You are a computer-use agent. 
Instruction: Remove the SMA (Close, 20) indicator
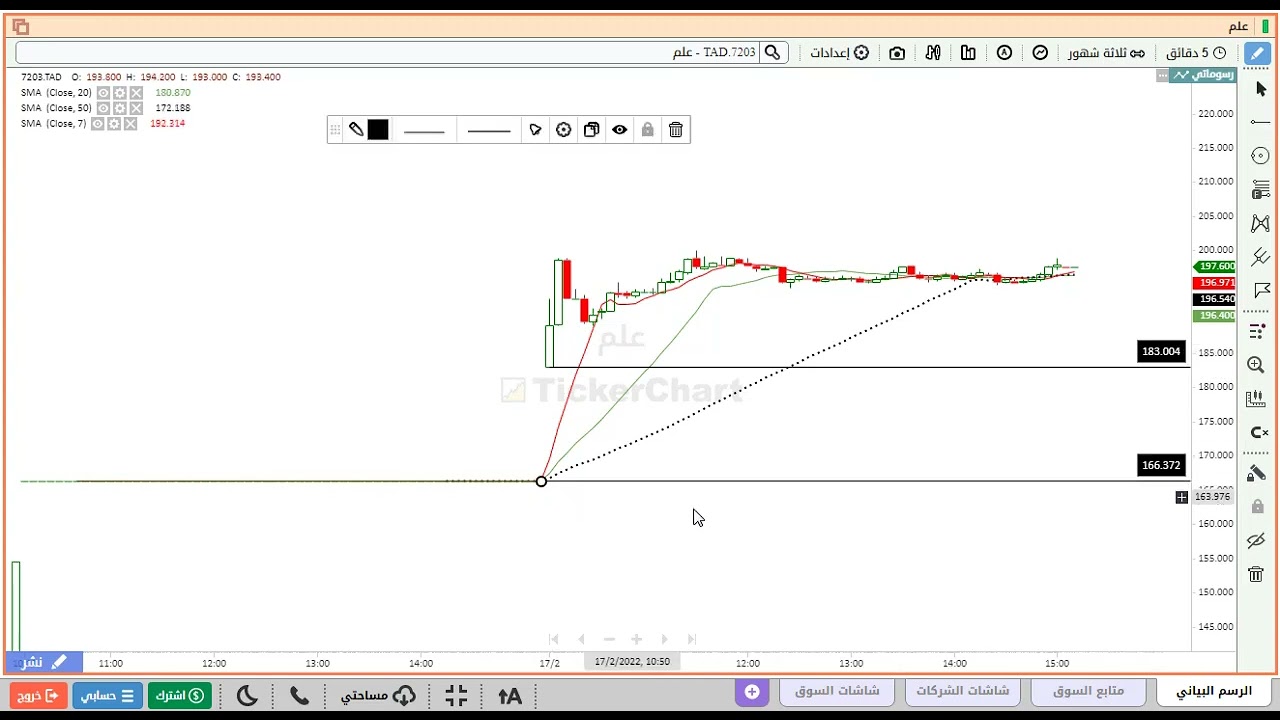point(136,93)
